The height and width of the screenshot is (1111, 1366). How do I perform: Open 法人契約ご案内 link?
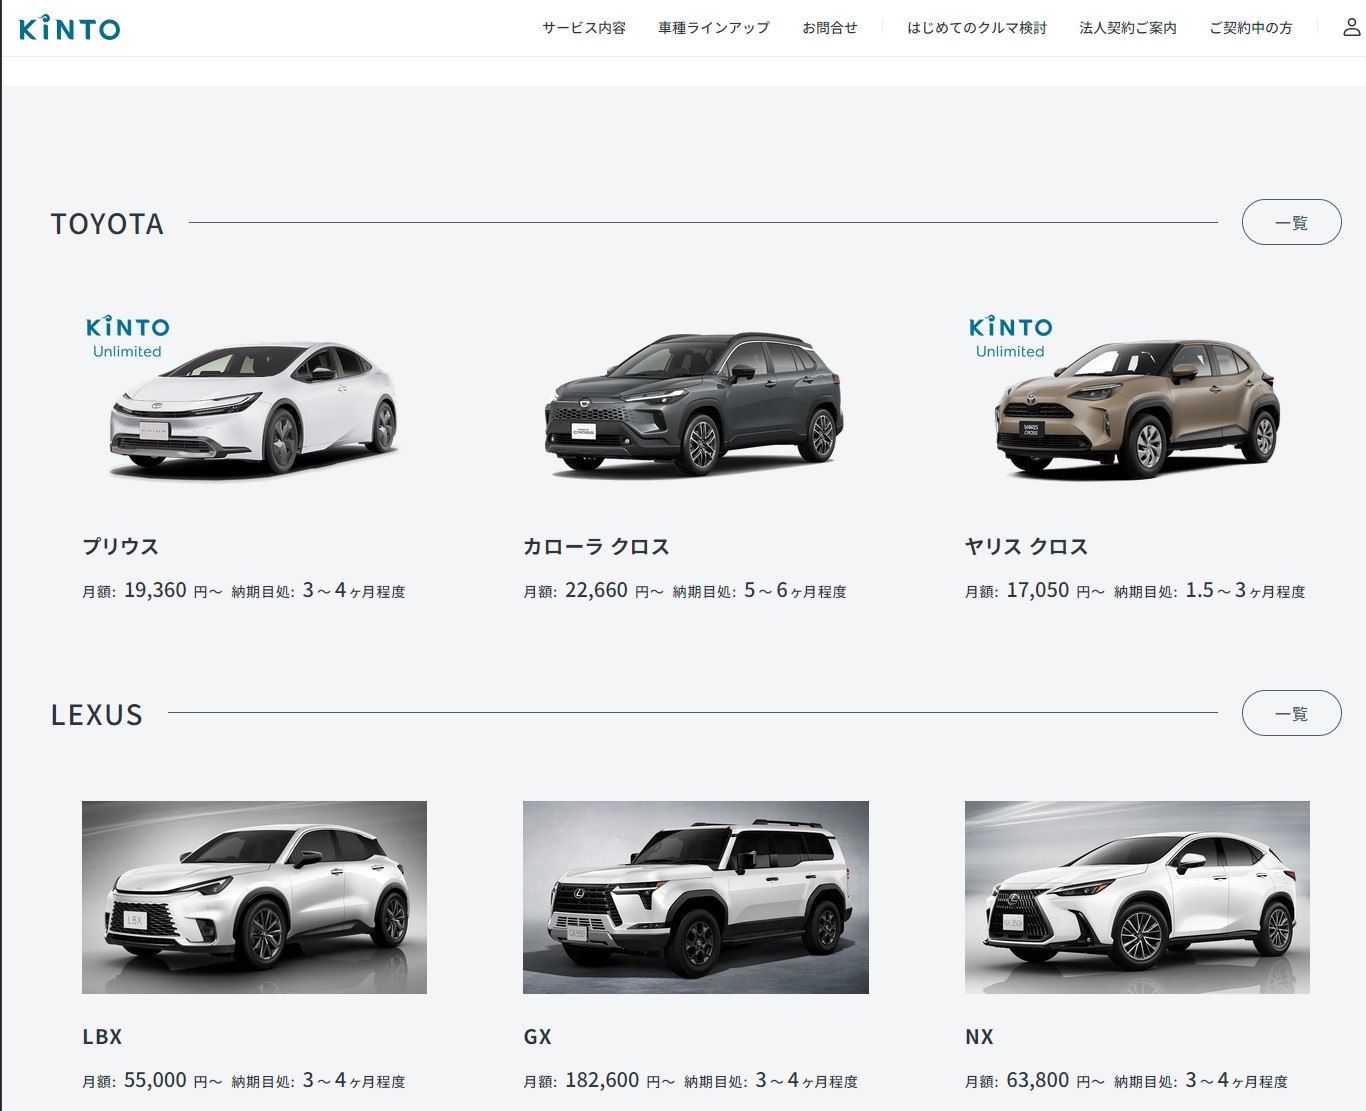click(x=1127, y=28)
